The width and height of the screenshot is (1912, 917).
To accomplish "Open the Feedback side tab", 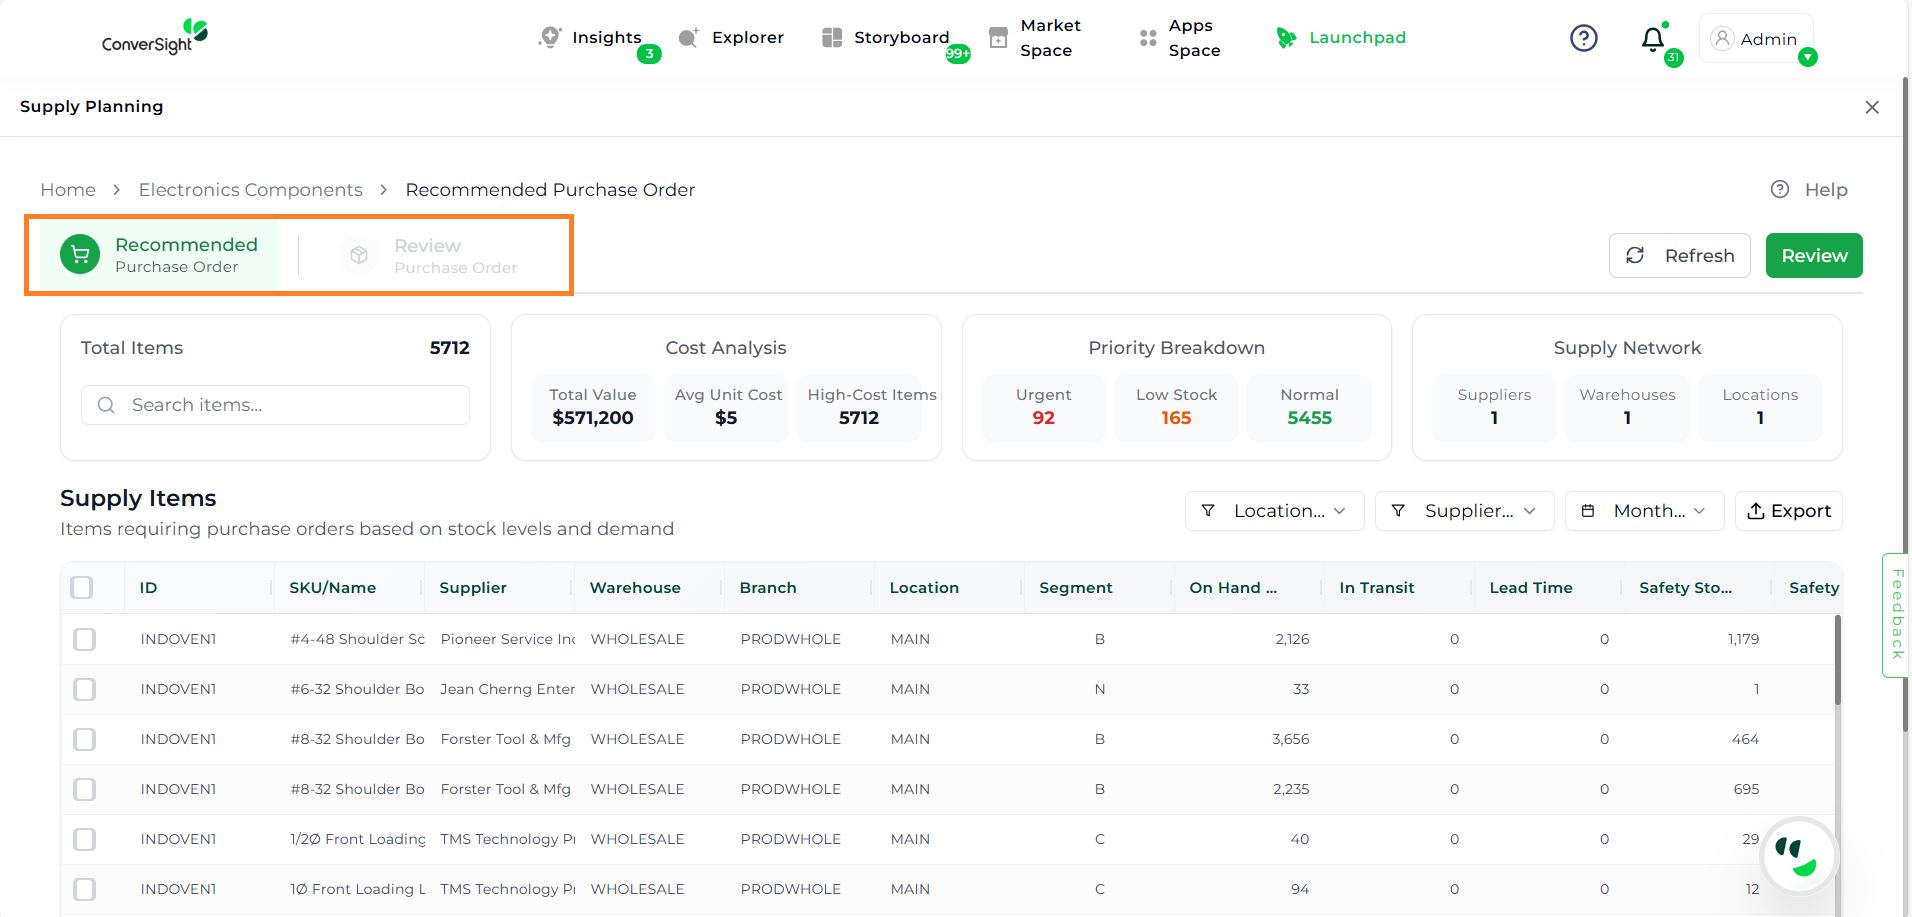I will (1896, 614).
